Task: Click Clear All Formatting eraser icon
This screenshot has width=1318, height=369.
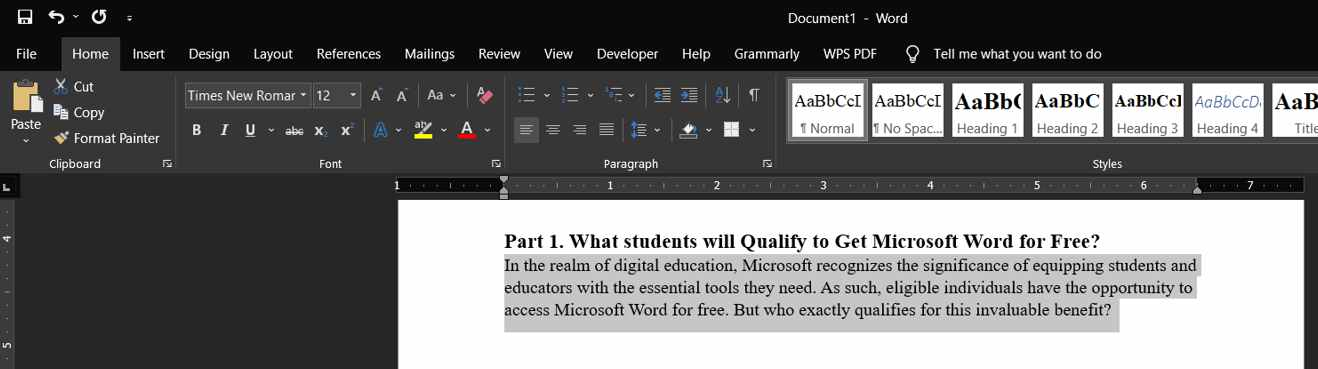Action: click(485, 95)
